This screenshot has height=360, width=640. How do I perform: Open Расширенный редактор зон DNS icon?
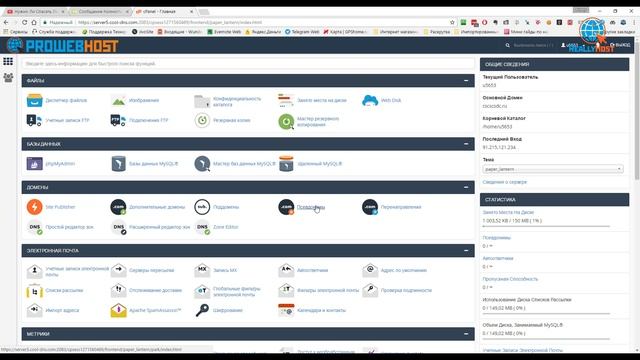[x=118, y=227]
